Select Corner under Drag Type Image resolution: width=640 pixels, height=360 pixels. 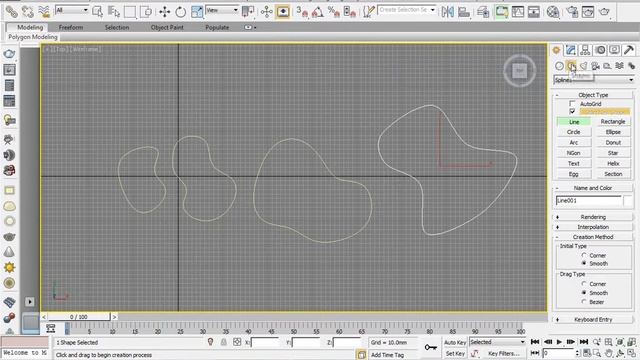pyautogui.click(x=584, y=284)
